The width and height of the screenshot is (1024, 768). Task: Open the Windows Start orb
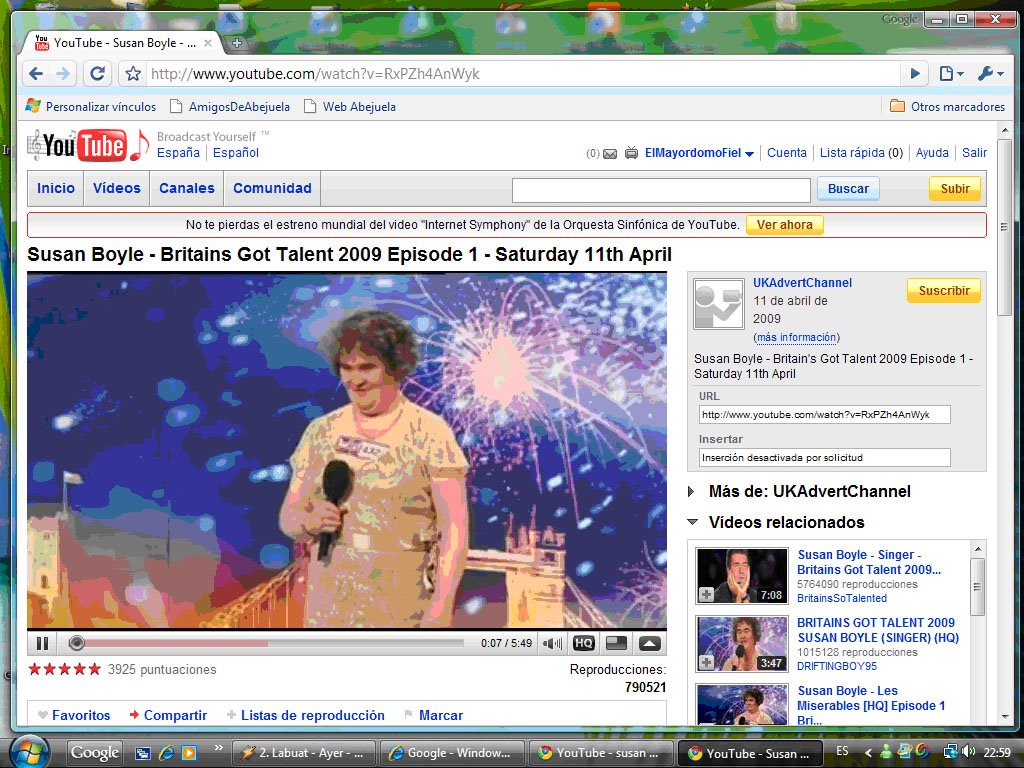point(29,752)
